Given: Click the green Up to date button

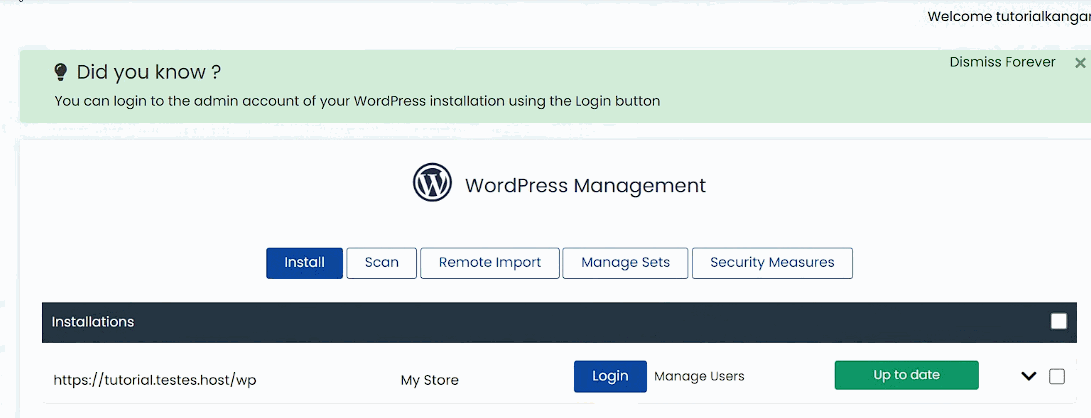Looking at the screenshot, I should [906, 375].
